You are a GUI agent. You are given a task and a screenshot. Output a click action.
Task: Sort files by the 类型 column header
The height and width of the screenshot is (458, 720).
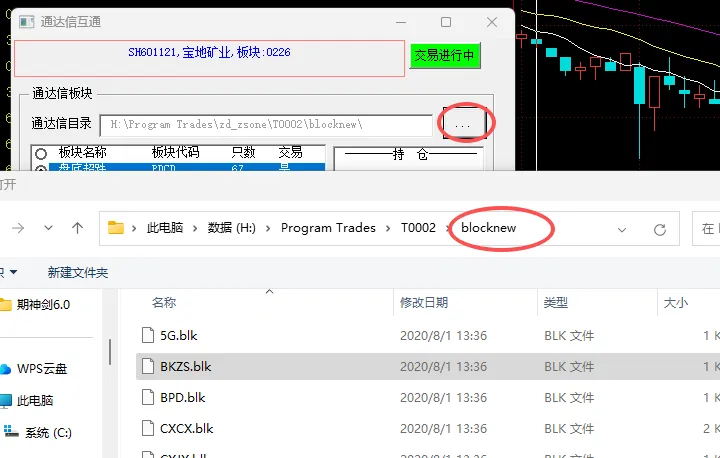coord(556,303)
